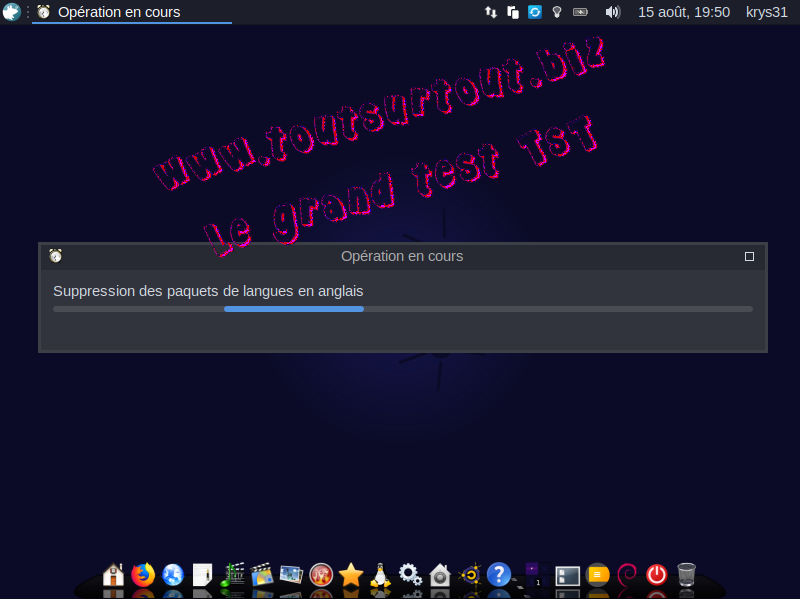This screenshot has height=599, width=800.
Task: Switch workspace using the dock pager
Action: tap(538, 575)
